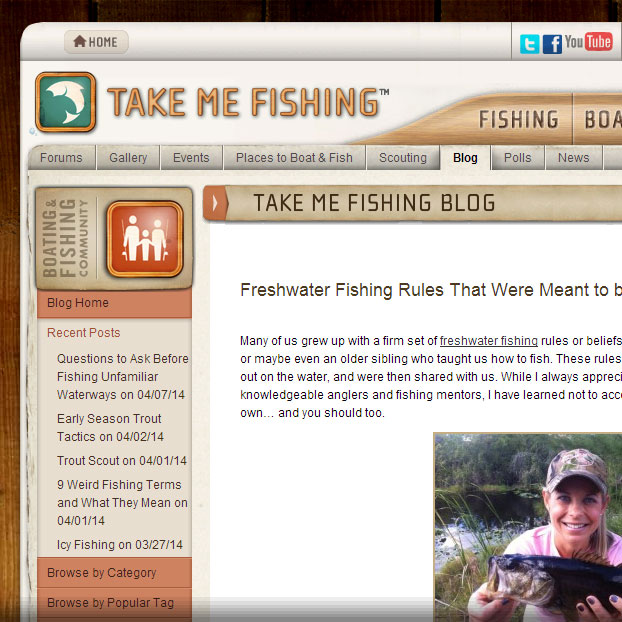Click the orange family community icon
The image size is (622, 622).
pos(145,239)
